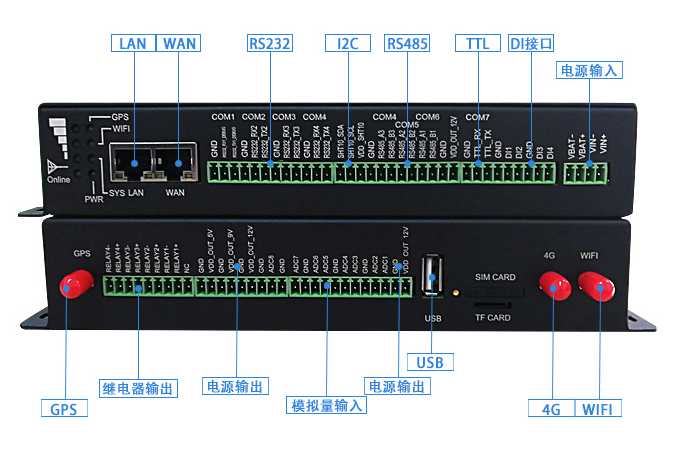Select the LAN label box at top
This screenshot has width=687, height=454.
132,43
